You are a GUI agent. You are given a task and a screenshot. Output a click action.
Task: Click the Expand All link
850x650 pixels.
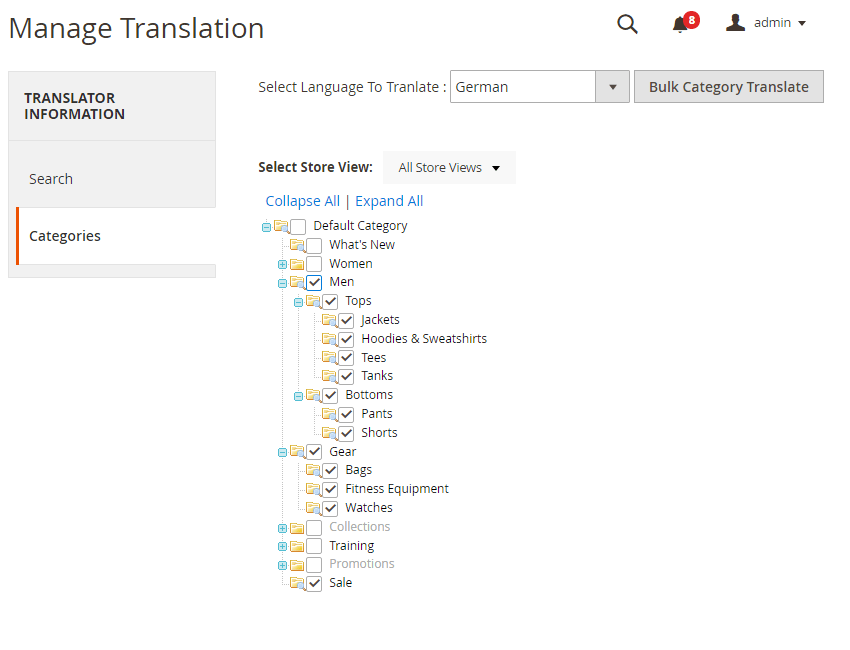point(389,201)
